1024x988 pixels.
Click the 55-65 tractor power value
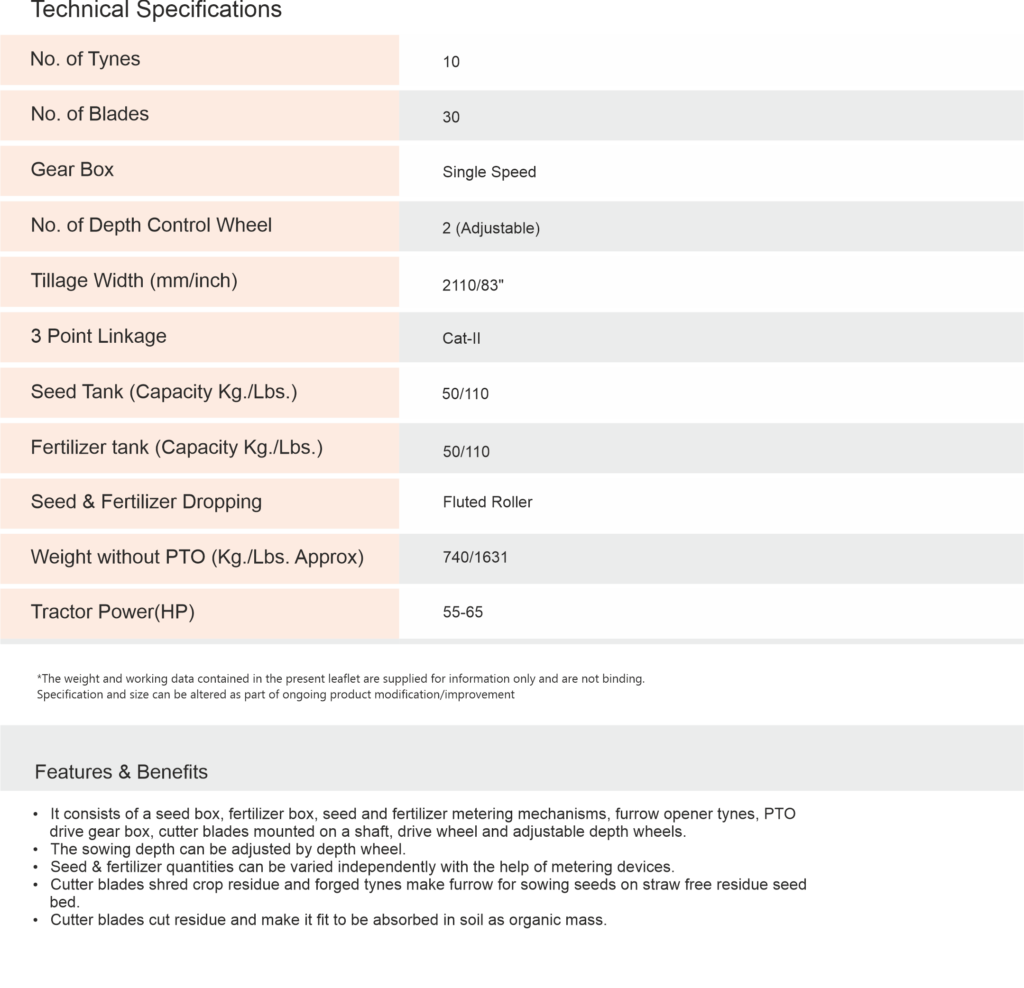[x=462, y=612]
